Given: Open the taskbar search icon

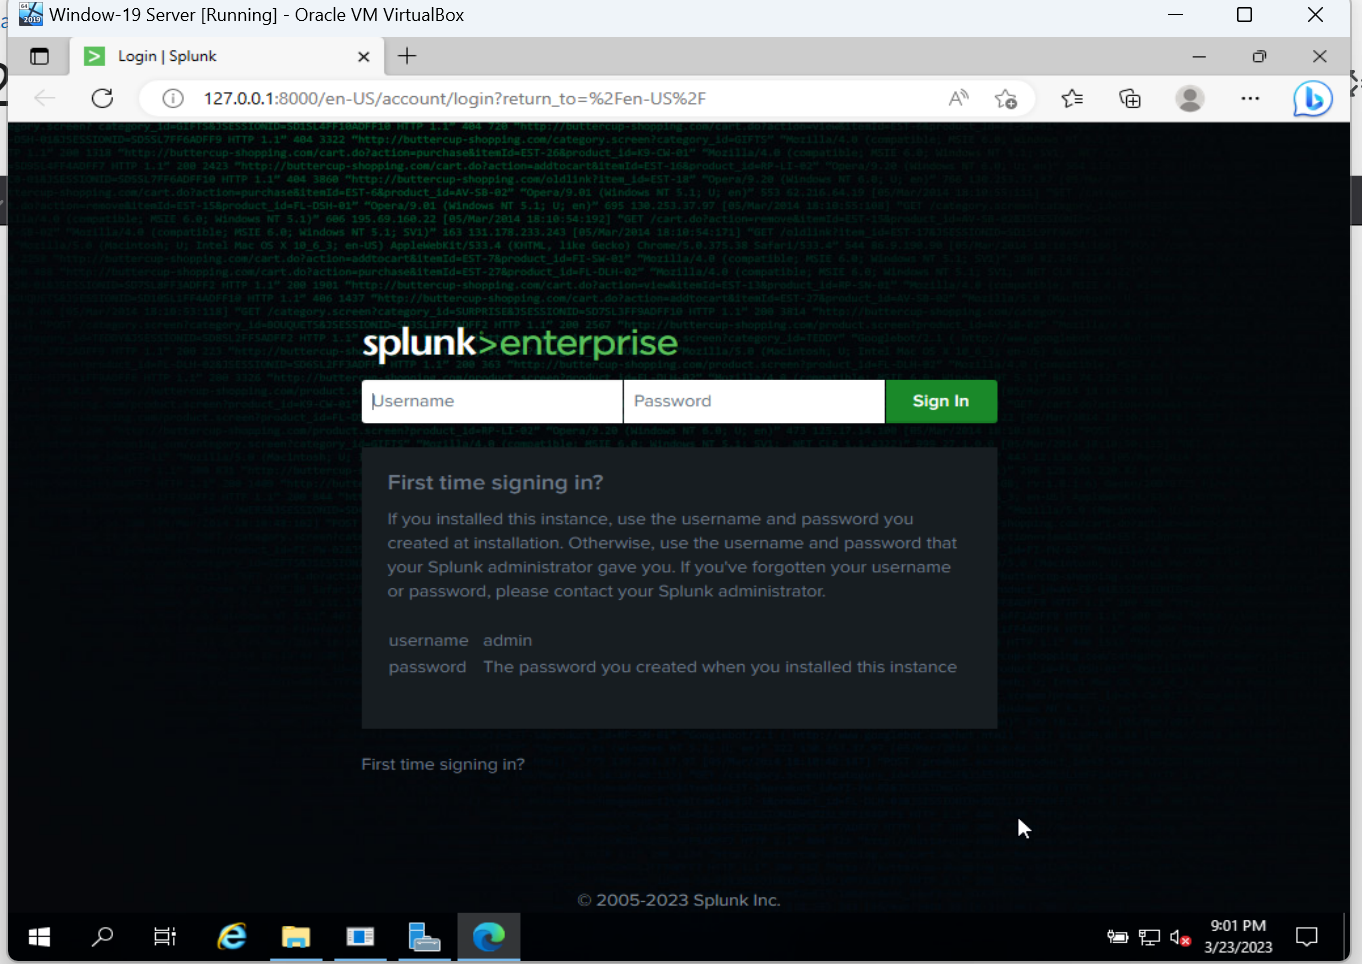Looking at the screenshot, I should (102, 937).
